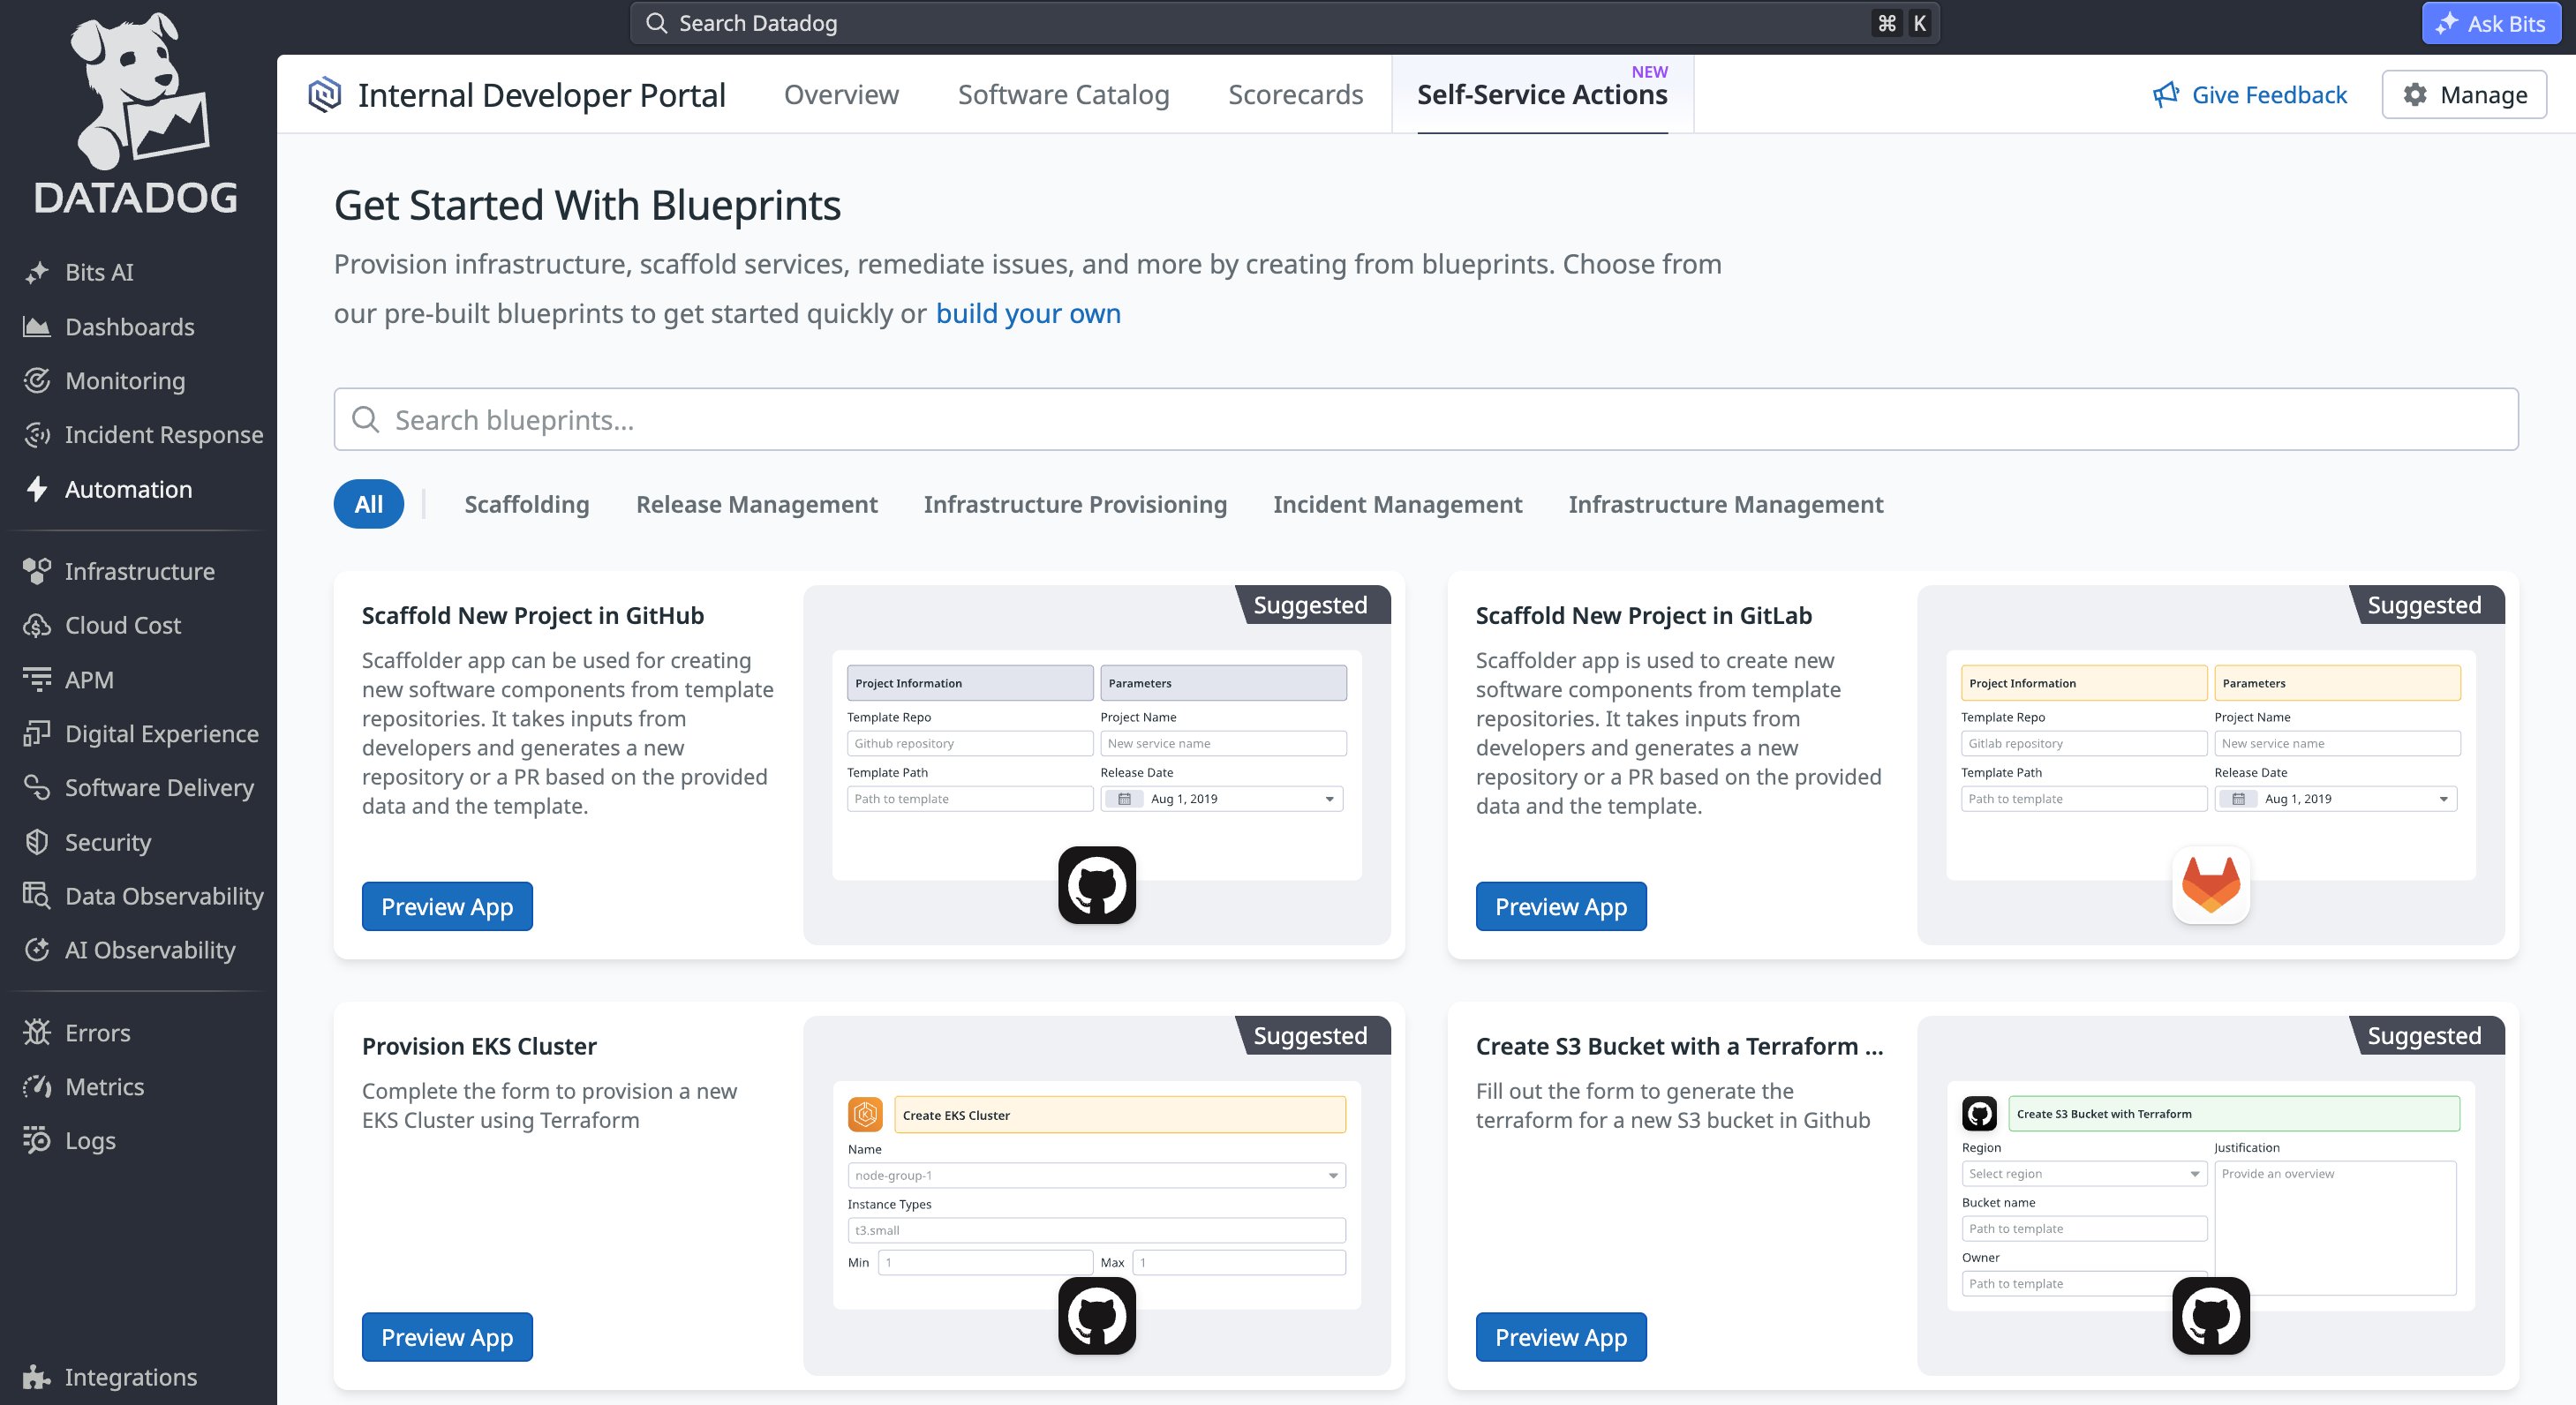Filter by Infrastructure Provisioning category

(1074, 504)
